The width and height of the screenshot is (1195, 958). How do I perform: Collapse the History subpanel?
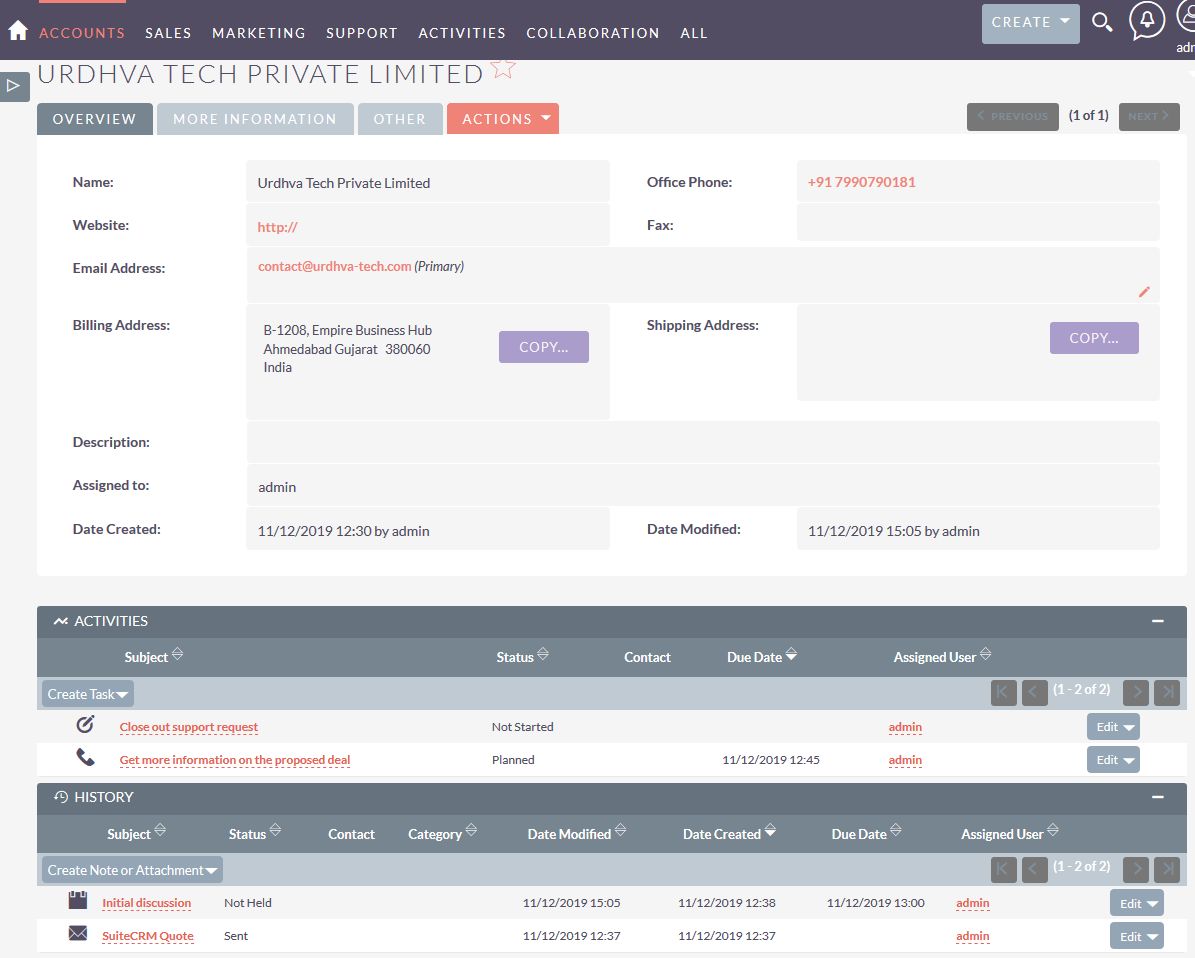click(1157, 797)
